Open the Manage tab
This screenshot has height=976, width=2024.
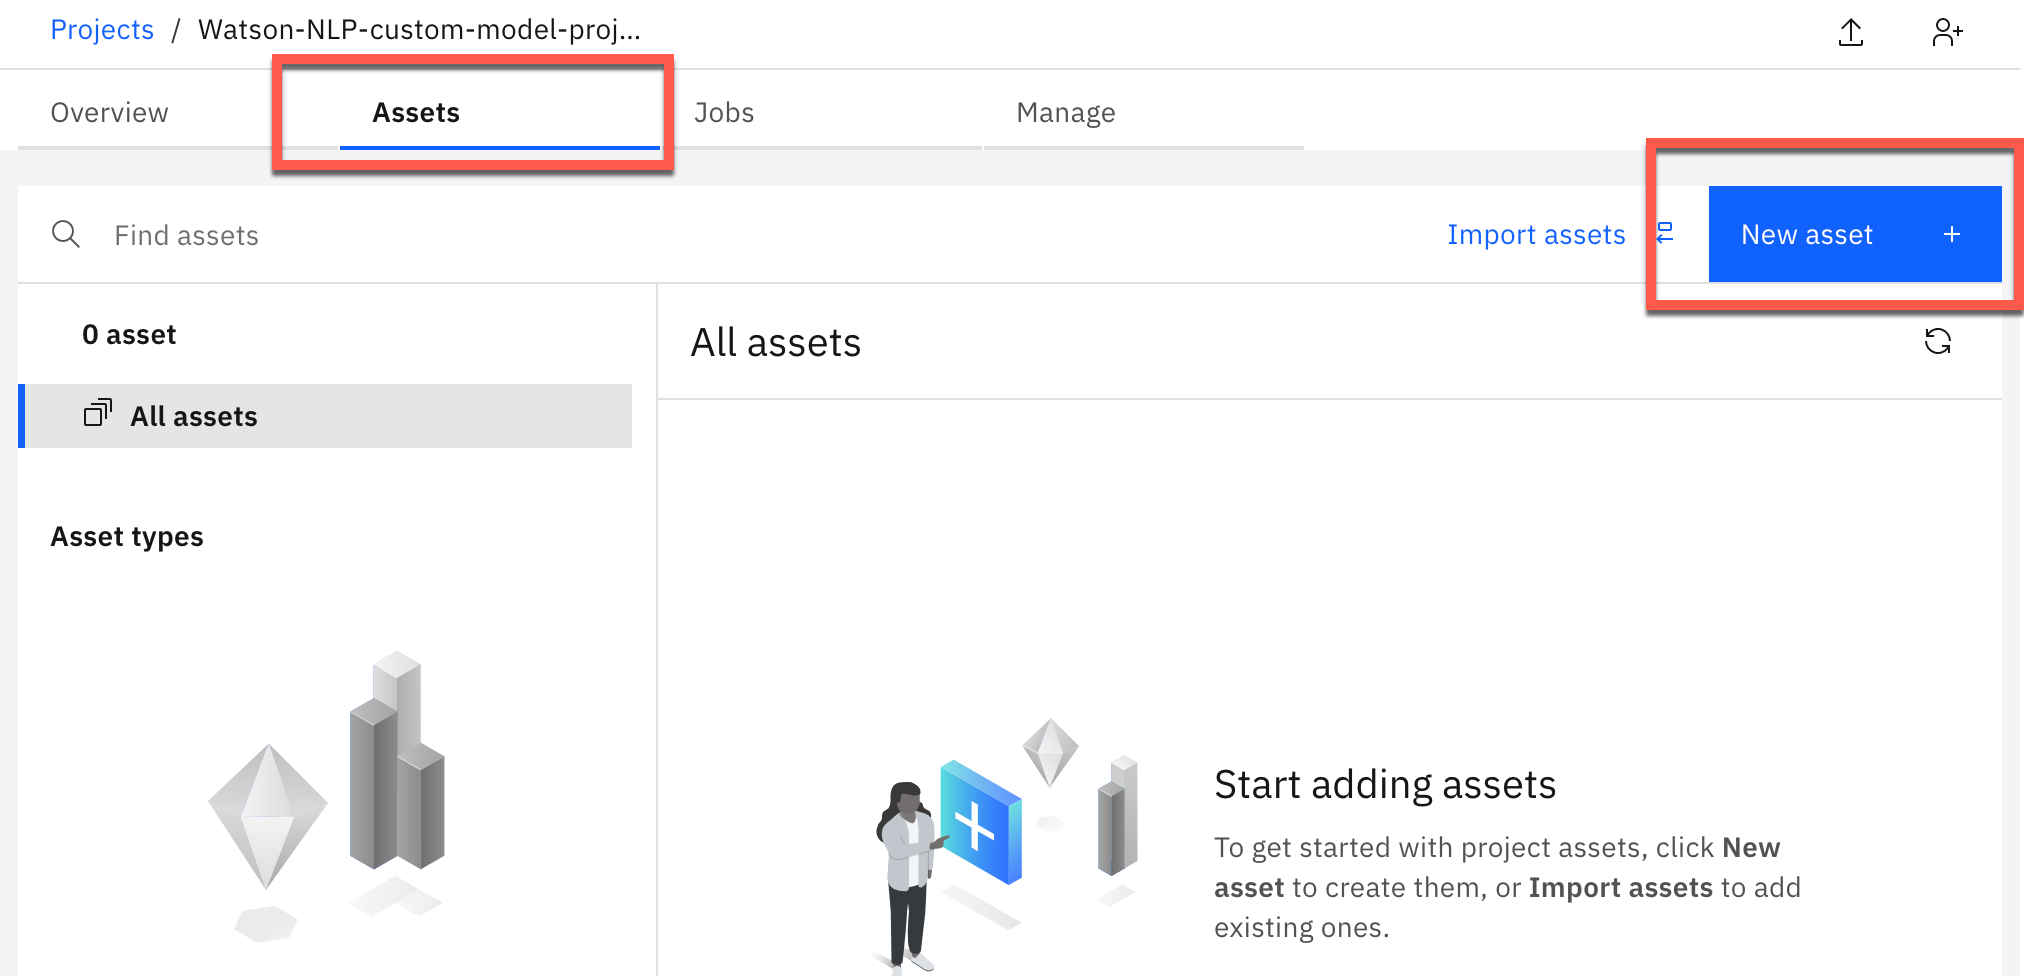(1065, 112)
